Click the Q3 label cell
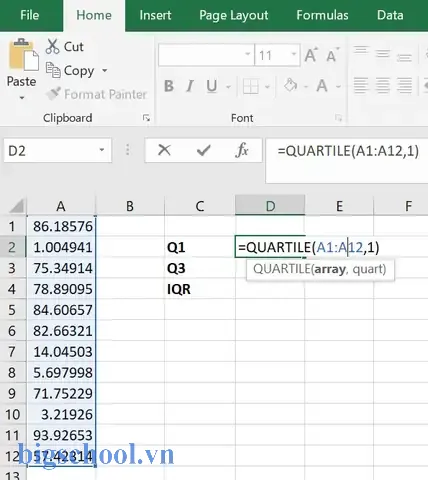Screen dimensions: 428x480 [x=200, y=268]
